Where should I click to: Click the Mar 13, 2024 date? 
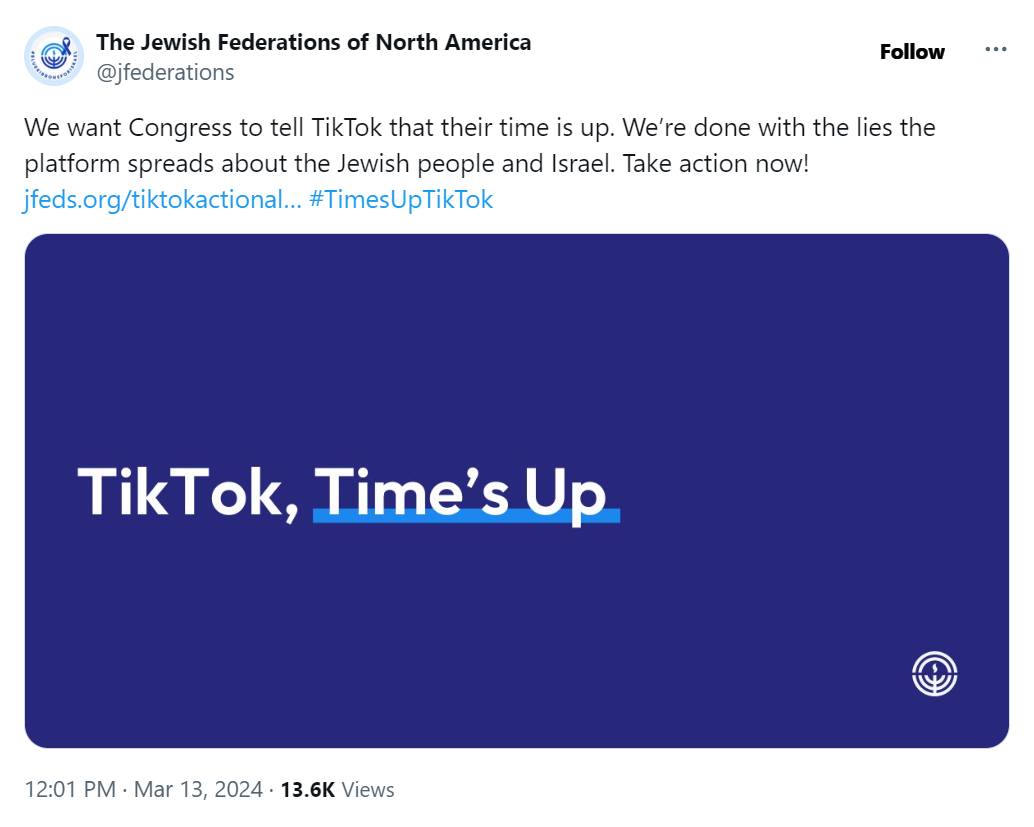[x=198, y=789]
